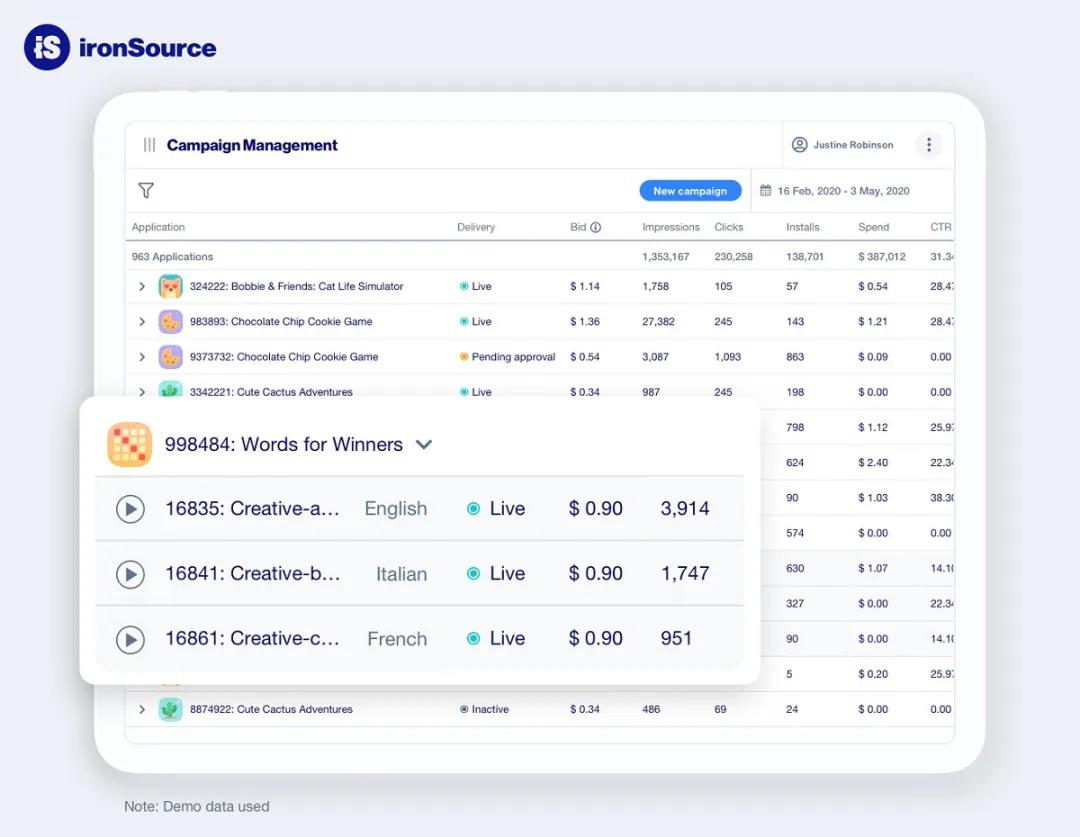
Task: Sort by the Clicks column header
Action: [729, 227]
